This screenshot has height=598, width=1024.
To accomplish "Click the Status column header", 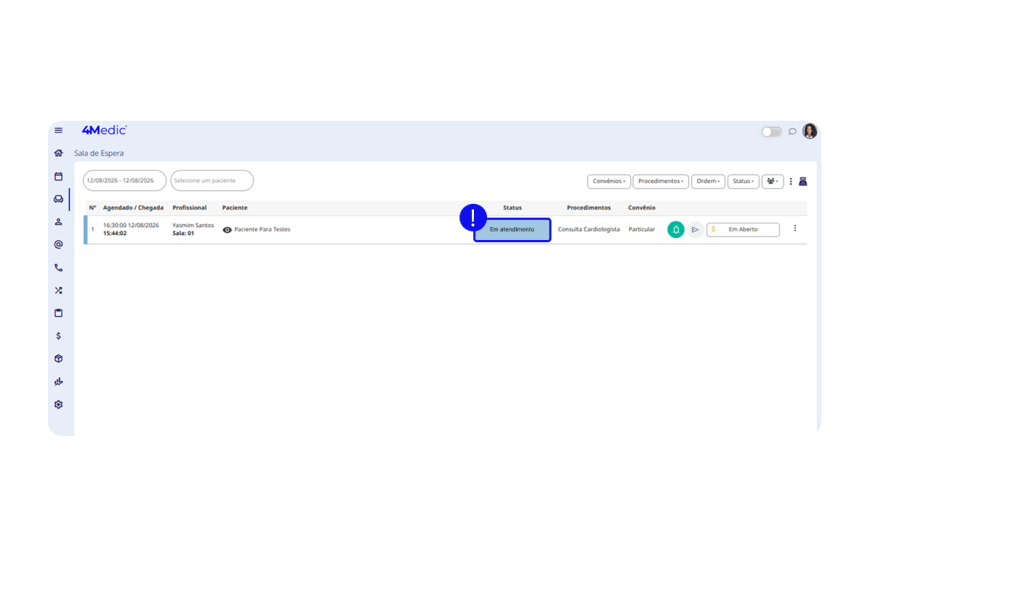I will [512, 208].
